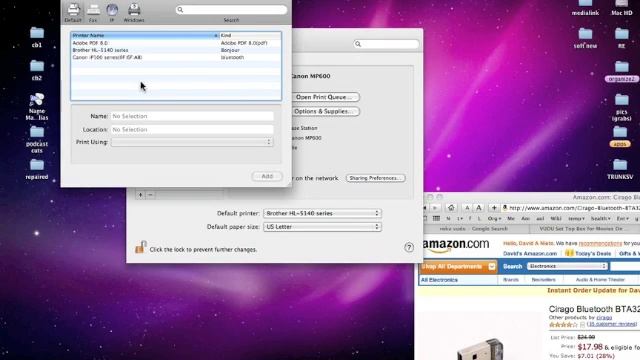Select the Canon iP100 series Bluetooth row
The height and width of the screenshot is (360, 640).
tap(176, 58)
